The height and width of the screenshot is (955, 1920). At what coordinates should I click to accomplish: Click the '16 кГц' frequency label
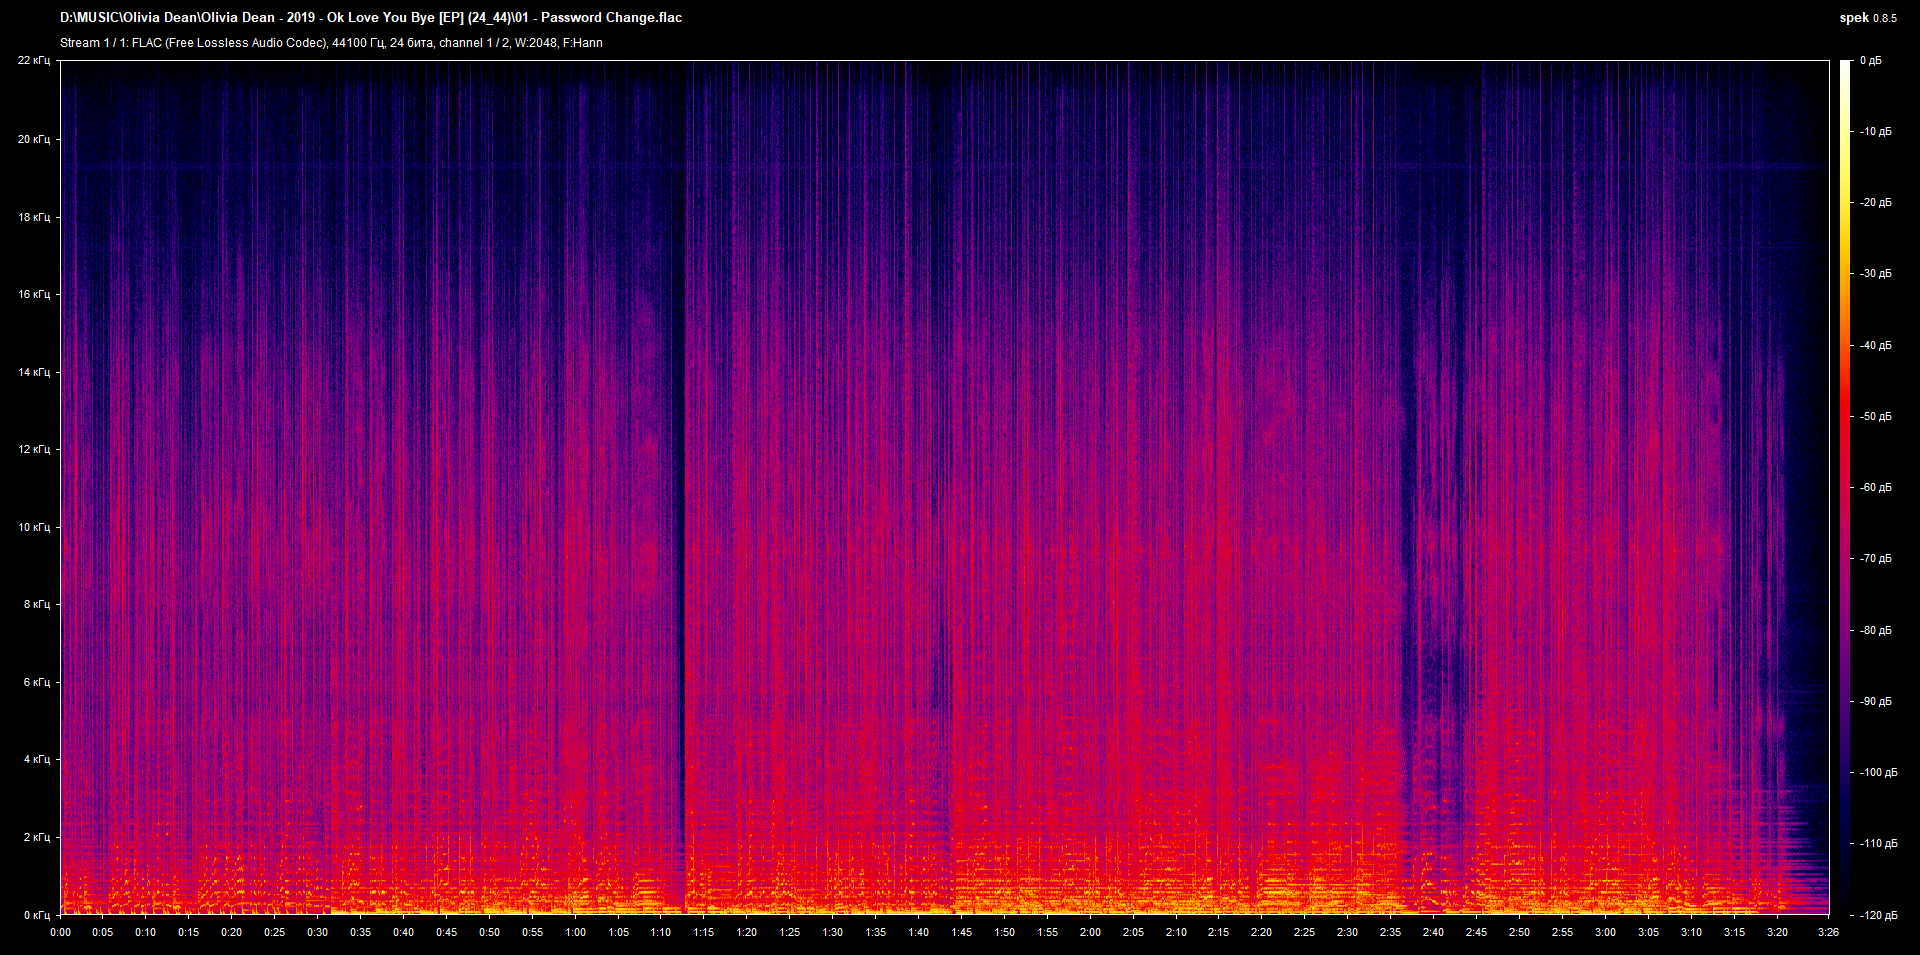pos(34,294)
